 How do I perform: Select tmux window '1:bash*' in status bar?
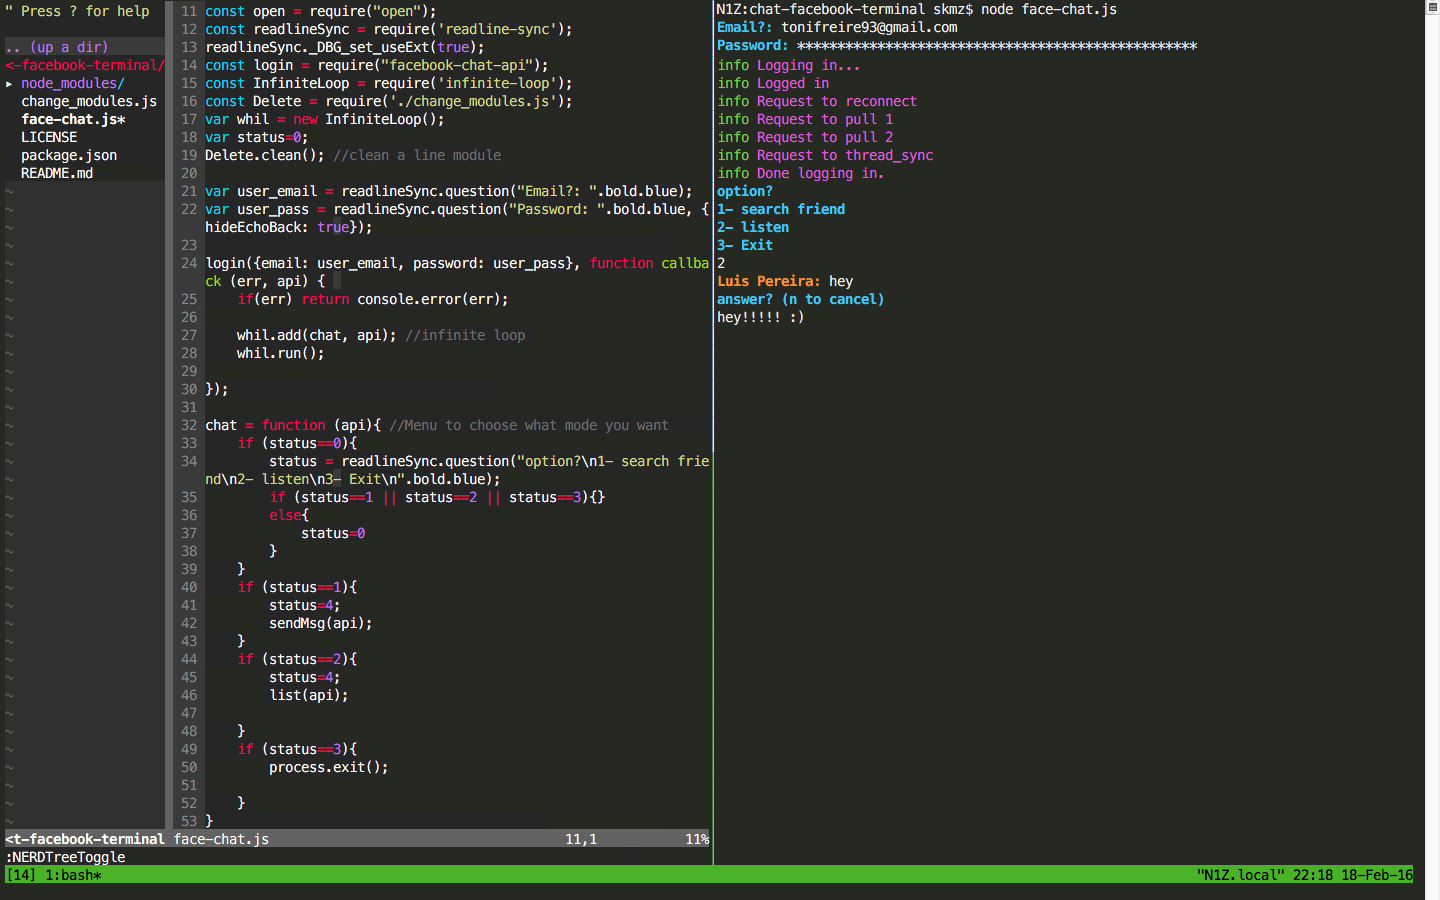click(73, 875)
